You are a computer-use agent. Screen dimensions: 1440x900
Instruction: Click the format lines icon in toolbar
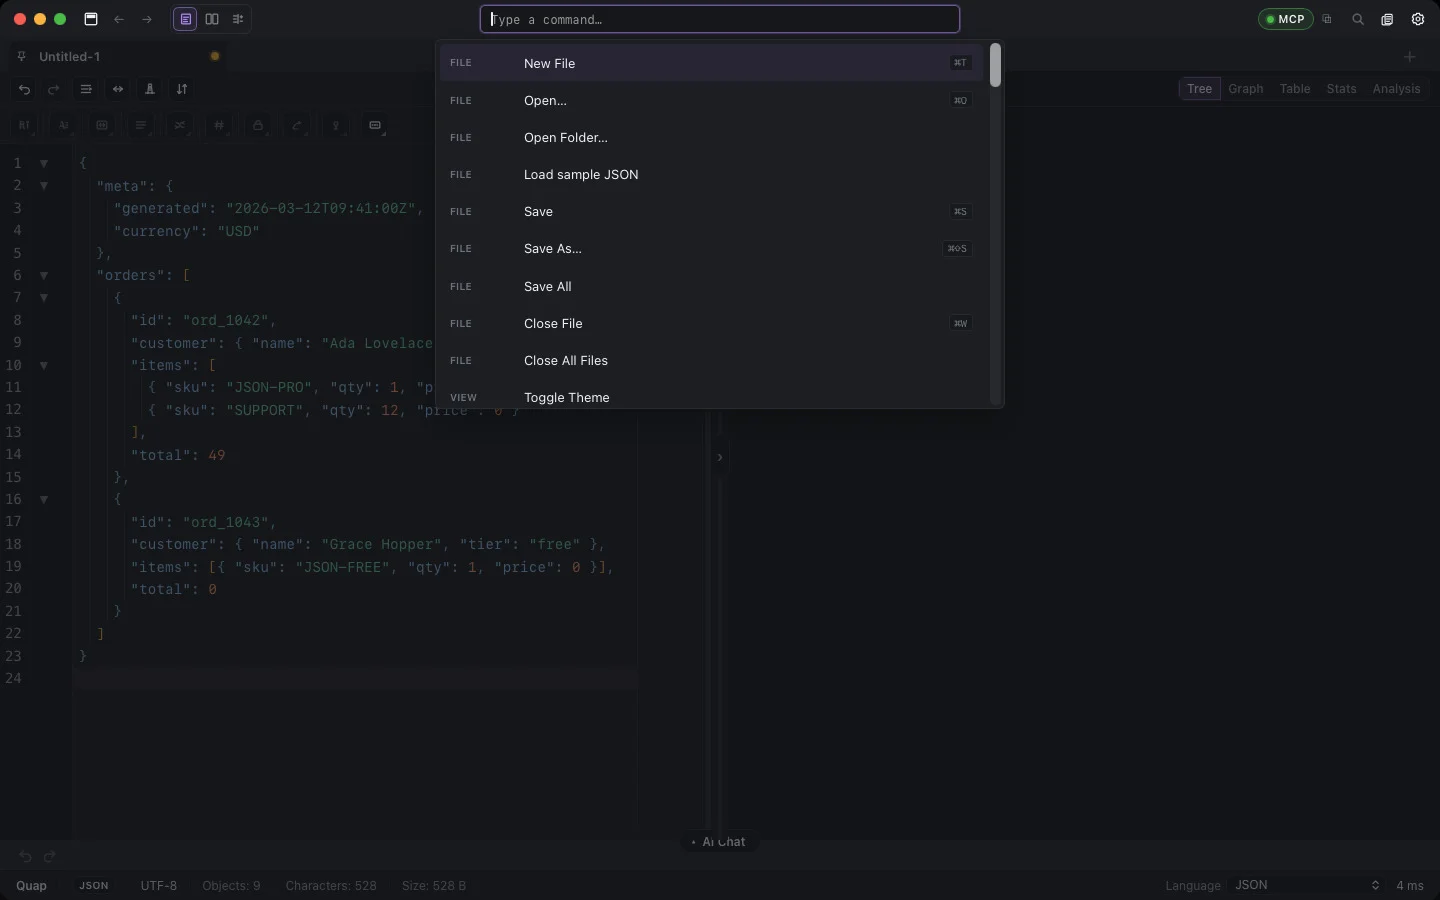pos(86,89)
